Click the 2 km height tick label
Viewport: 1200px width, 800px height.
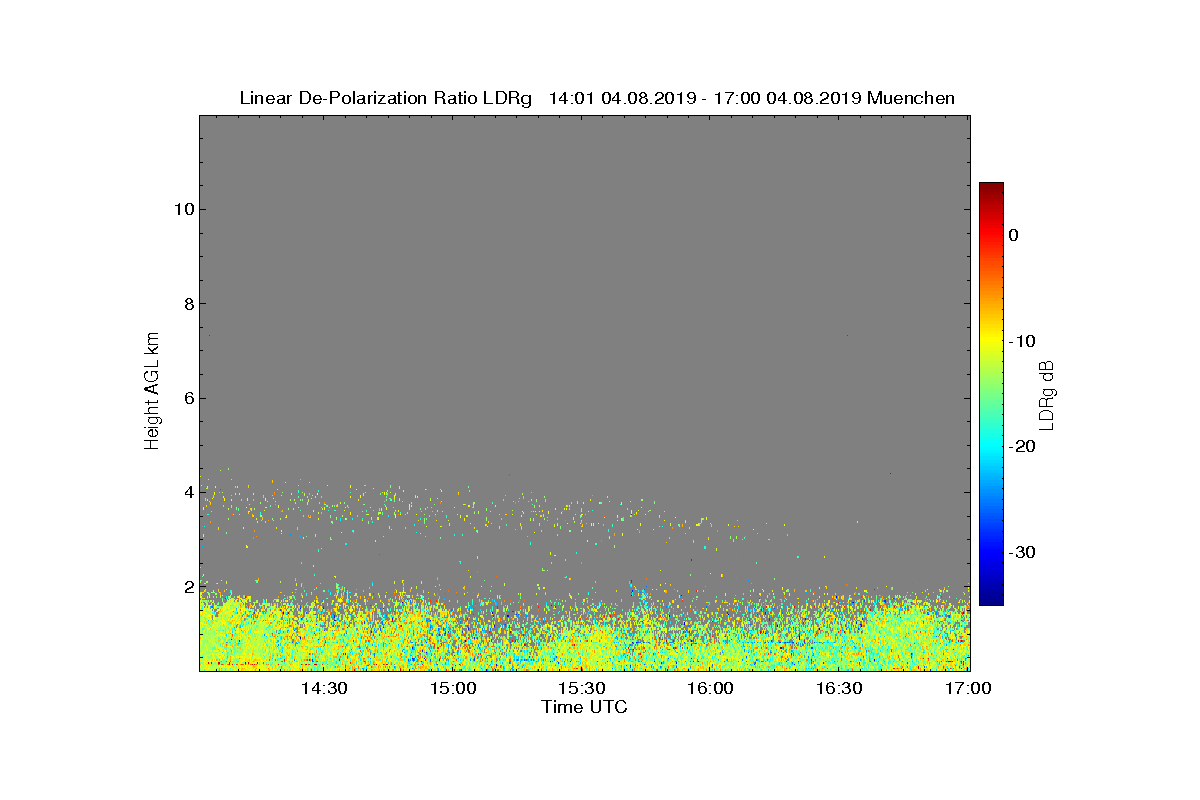[188, 586]
